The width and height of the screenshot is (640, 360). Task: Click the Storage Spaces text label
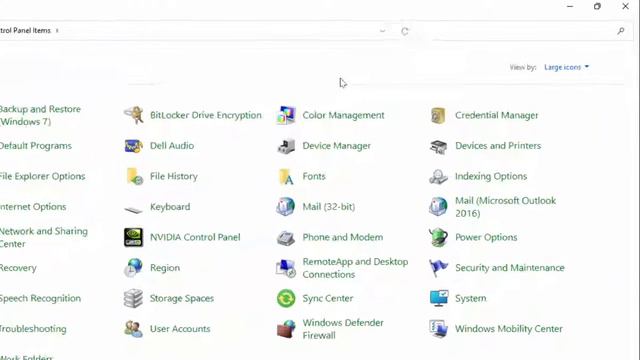(x=182, y=298)
